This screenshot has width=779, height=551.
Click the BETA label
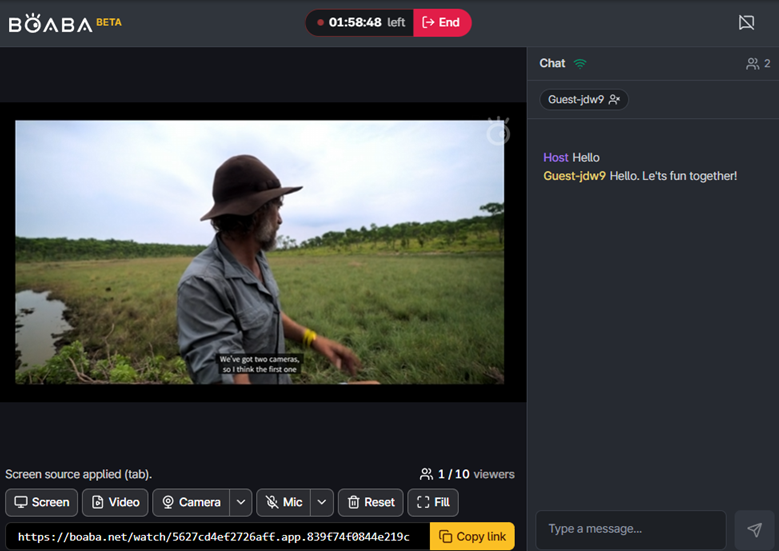pos(109,22)
